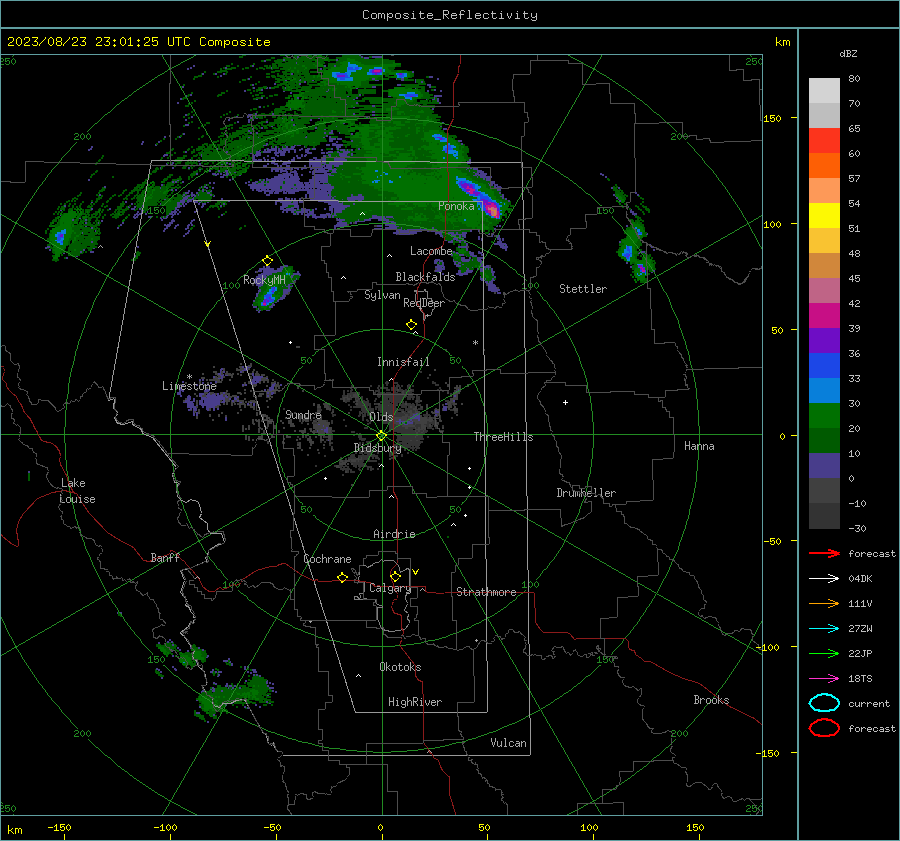
Task: Click the Vulcan city label
Action: click(508, 743)
